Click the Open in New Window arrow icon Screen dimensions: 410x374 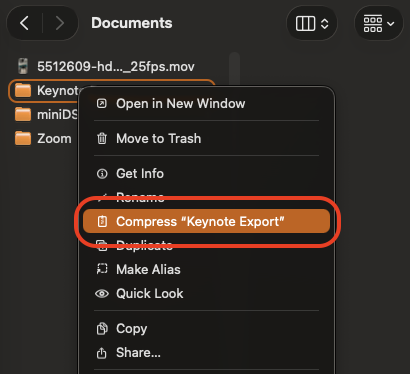point(102,104)
